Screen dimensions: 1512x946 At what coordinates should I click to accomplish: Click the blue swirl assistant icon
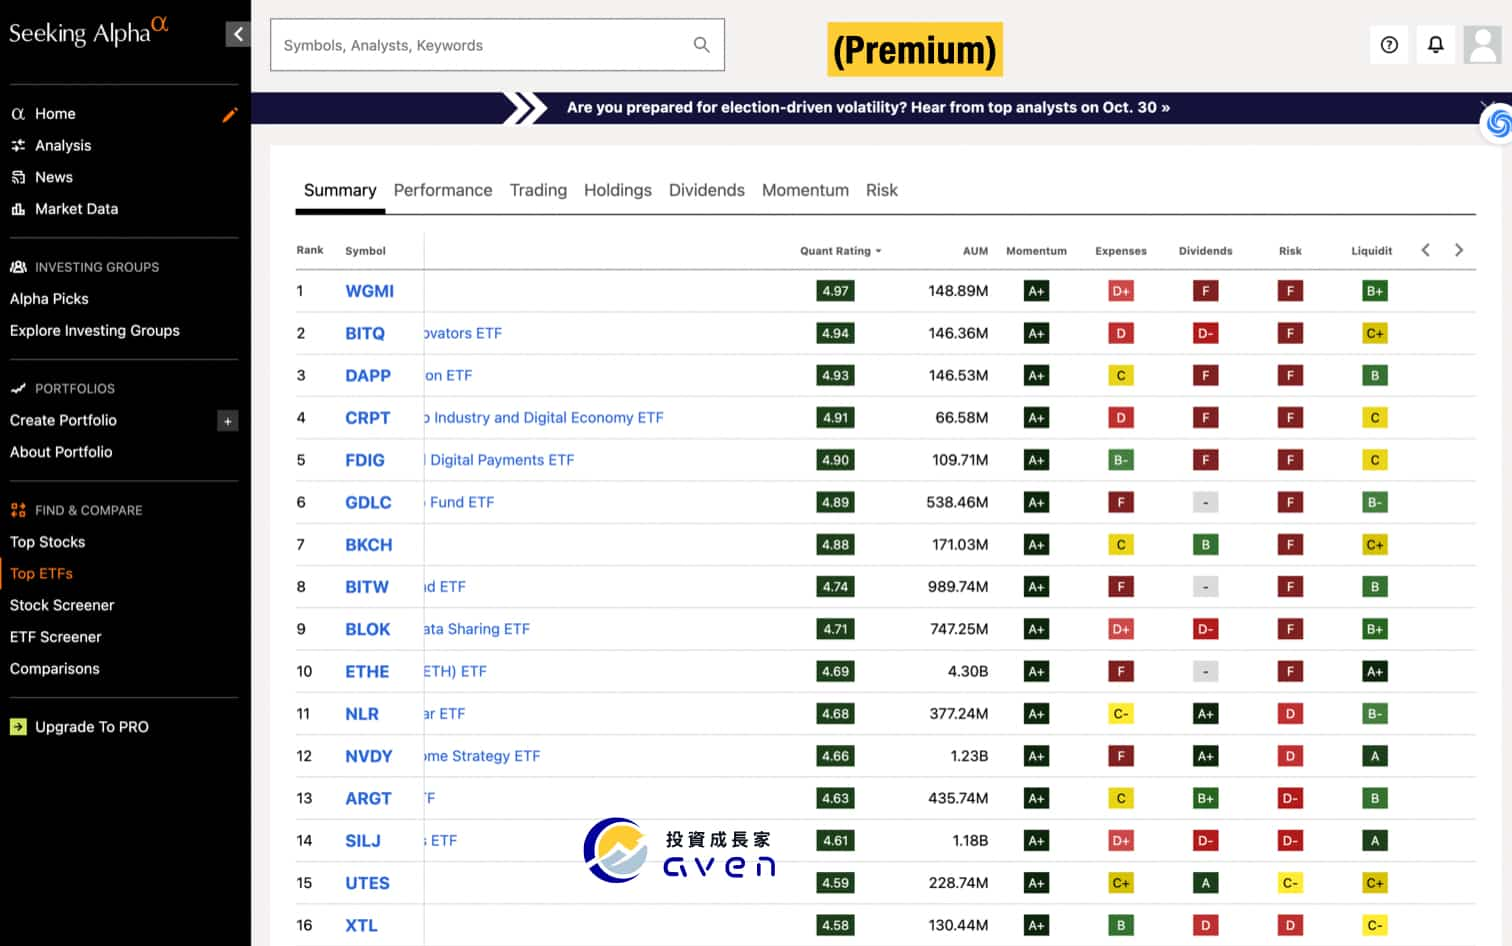point(1497,123)
